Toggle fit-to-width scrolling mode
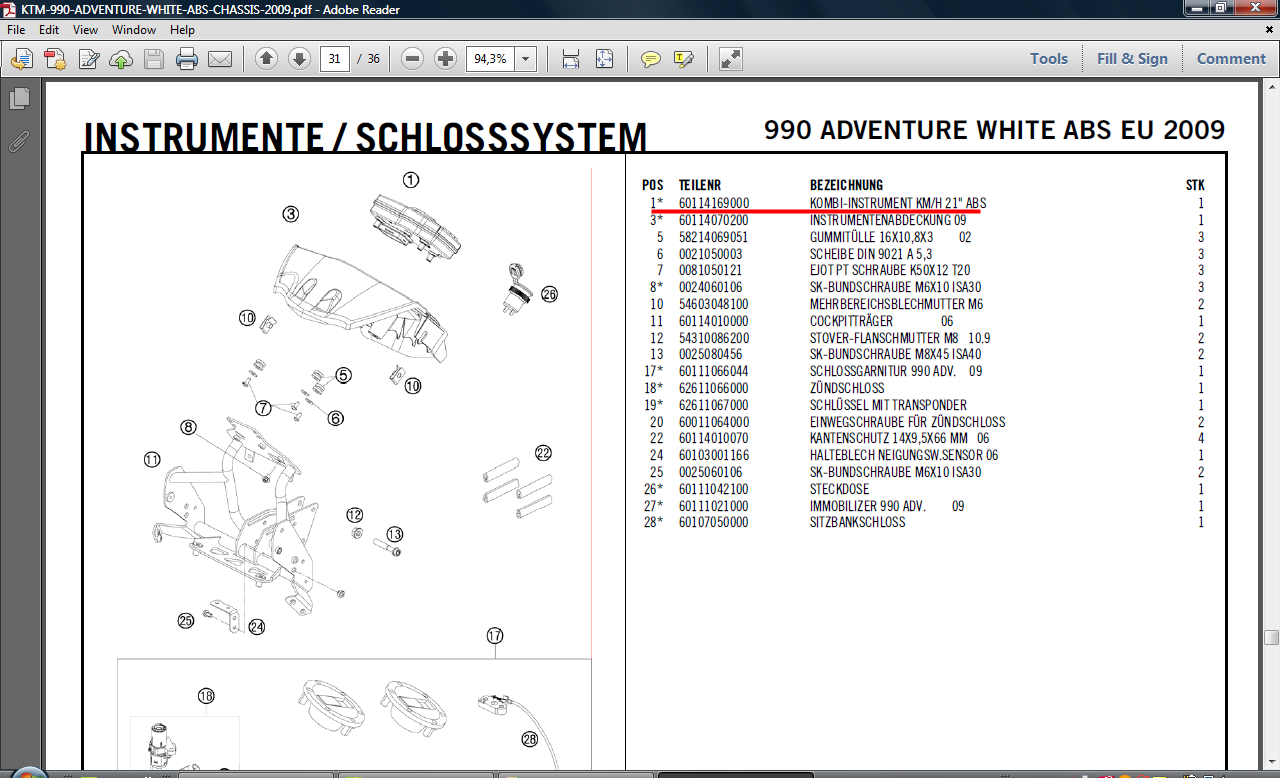The width and height of the screenshot is (1280, 778). 571,59
